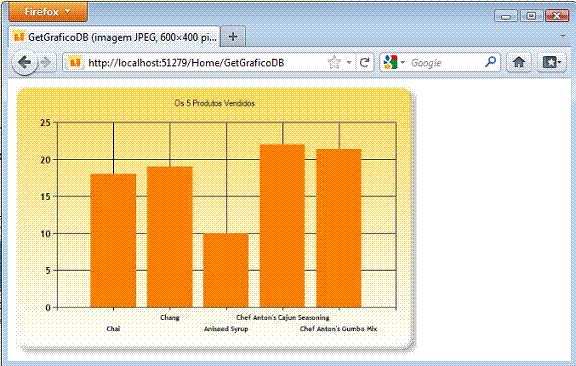The image size is (576, 366).
Task: Open the list all tabs arrow
Action: click(x=563, y=36)
